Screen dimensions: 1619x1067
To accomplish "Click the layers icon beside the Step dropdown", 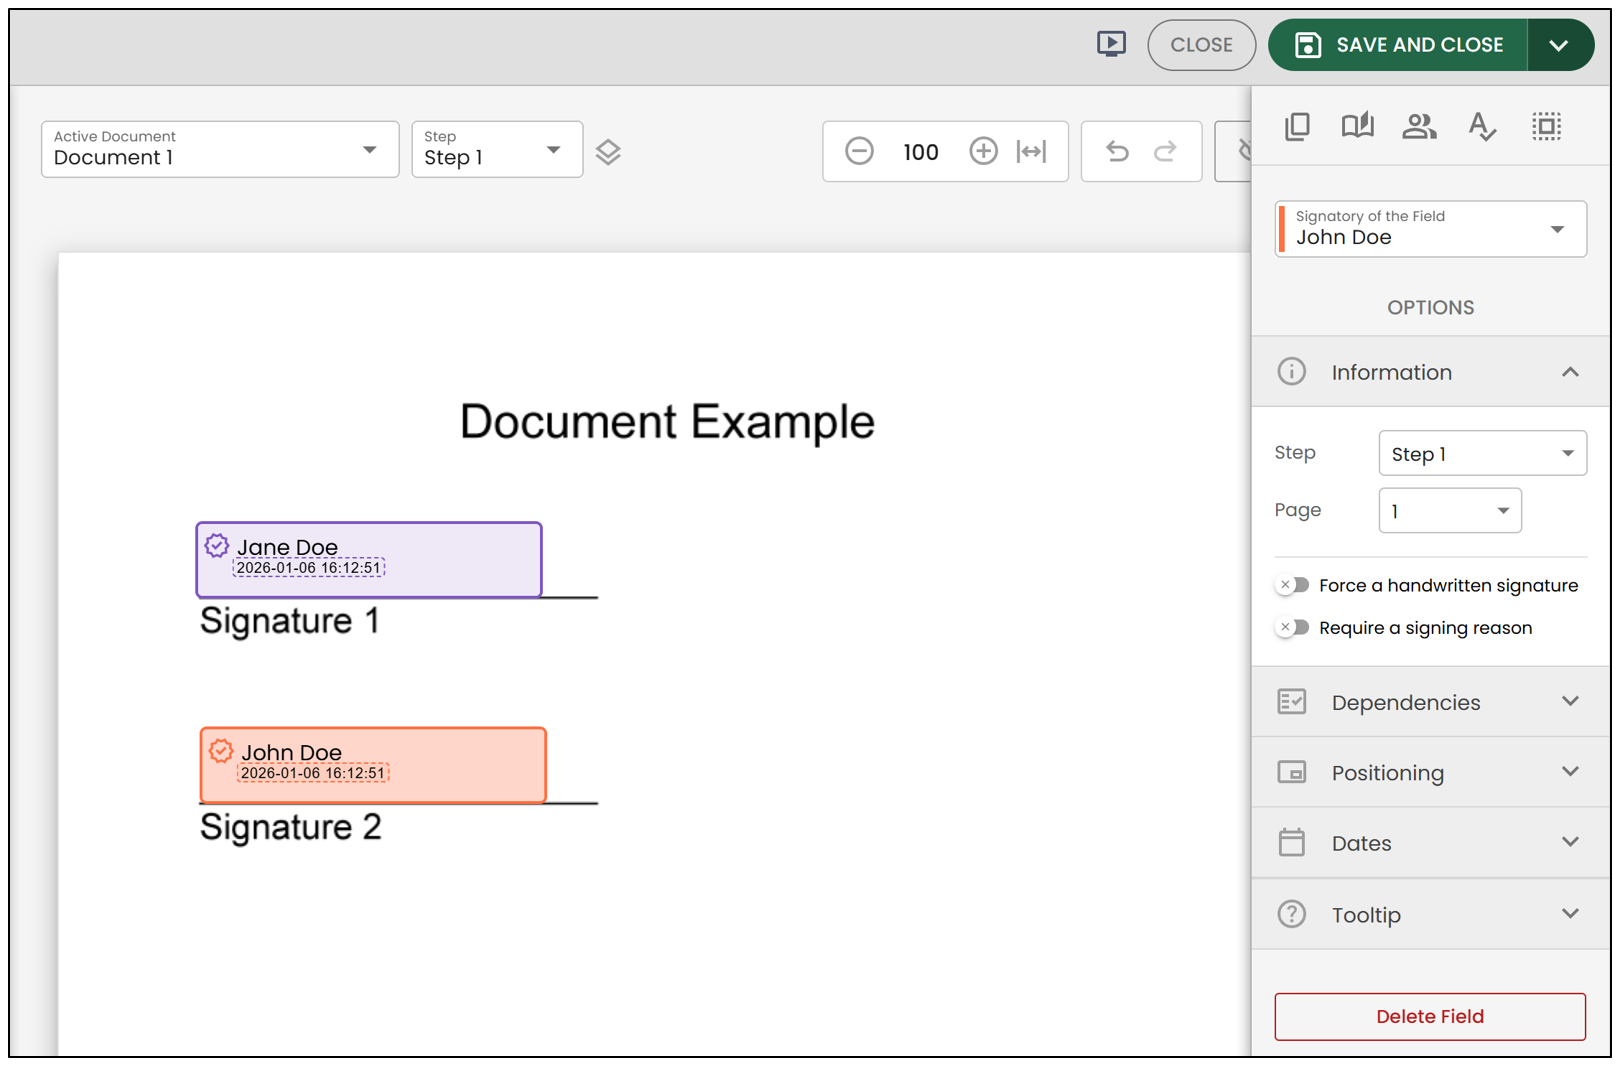I will (608, 152).
